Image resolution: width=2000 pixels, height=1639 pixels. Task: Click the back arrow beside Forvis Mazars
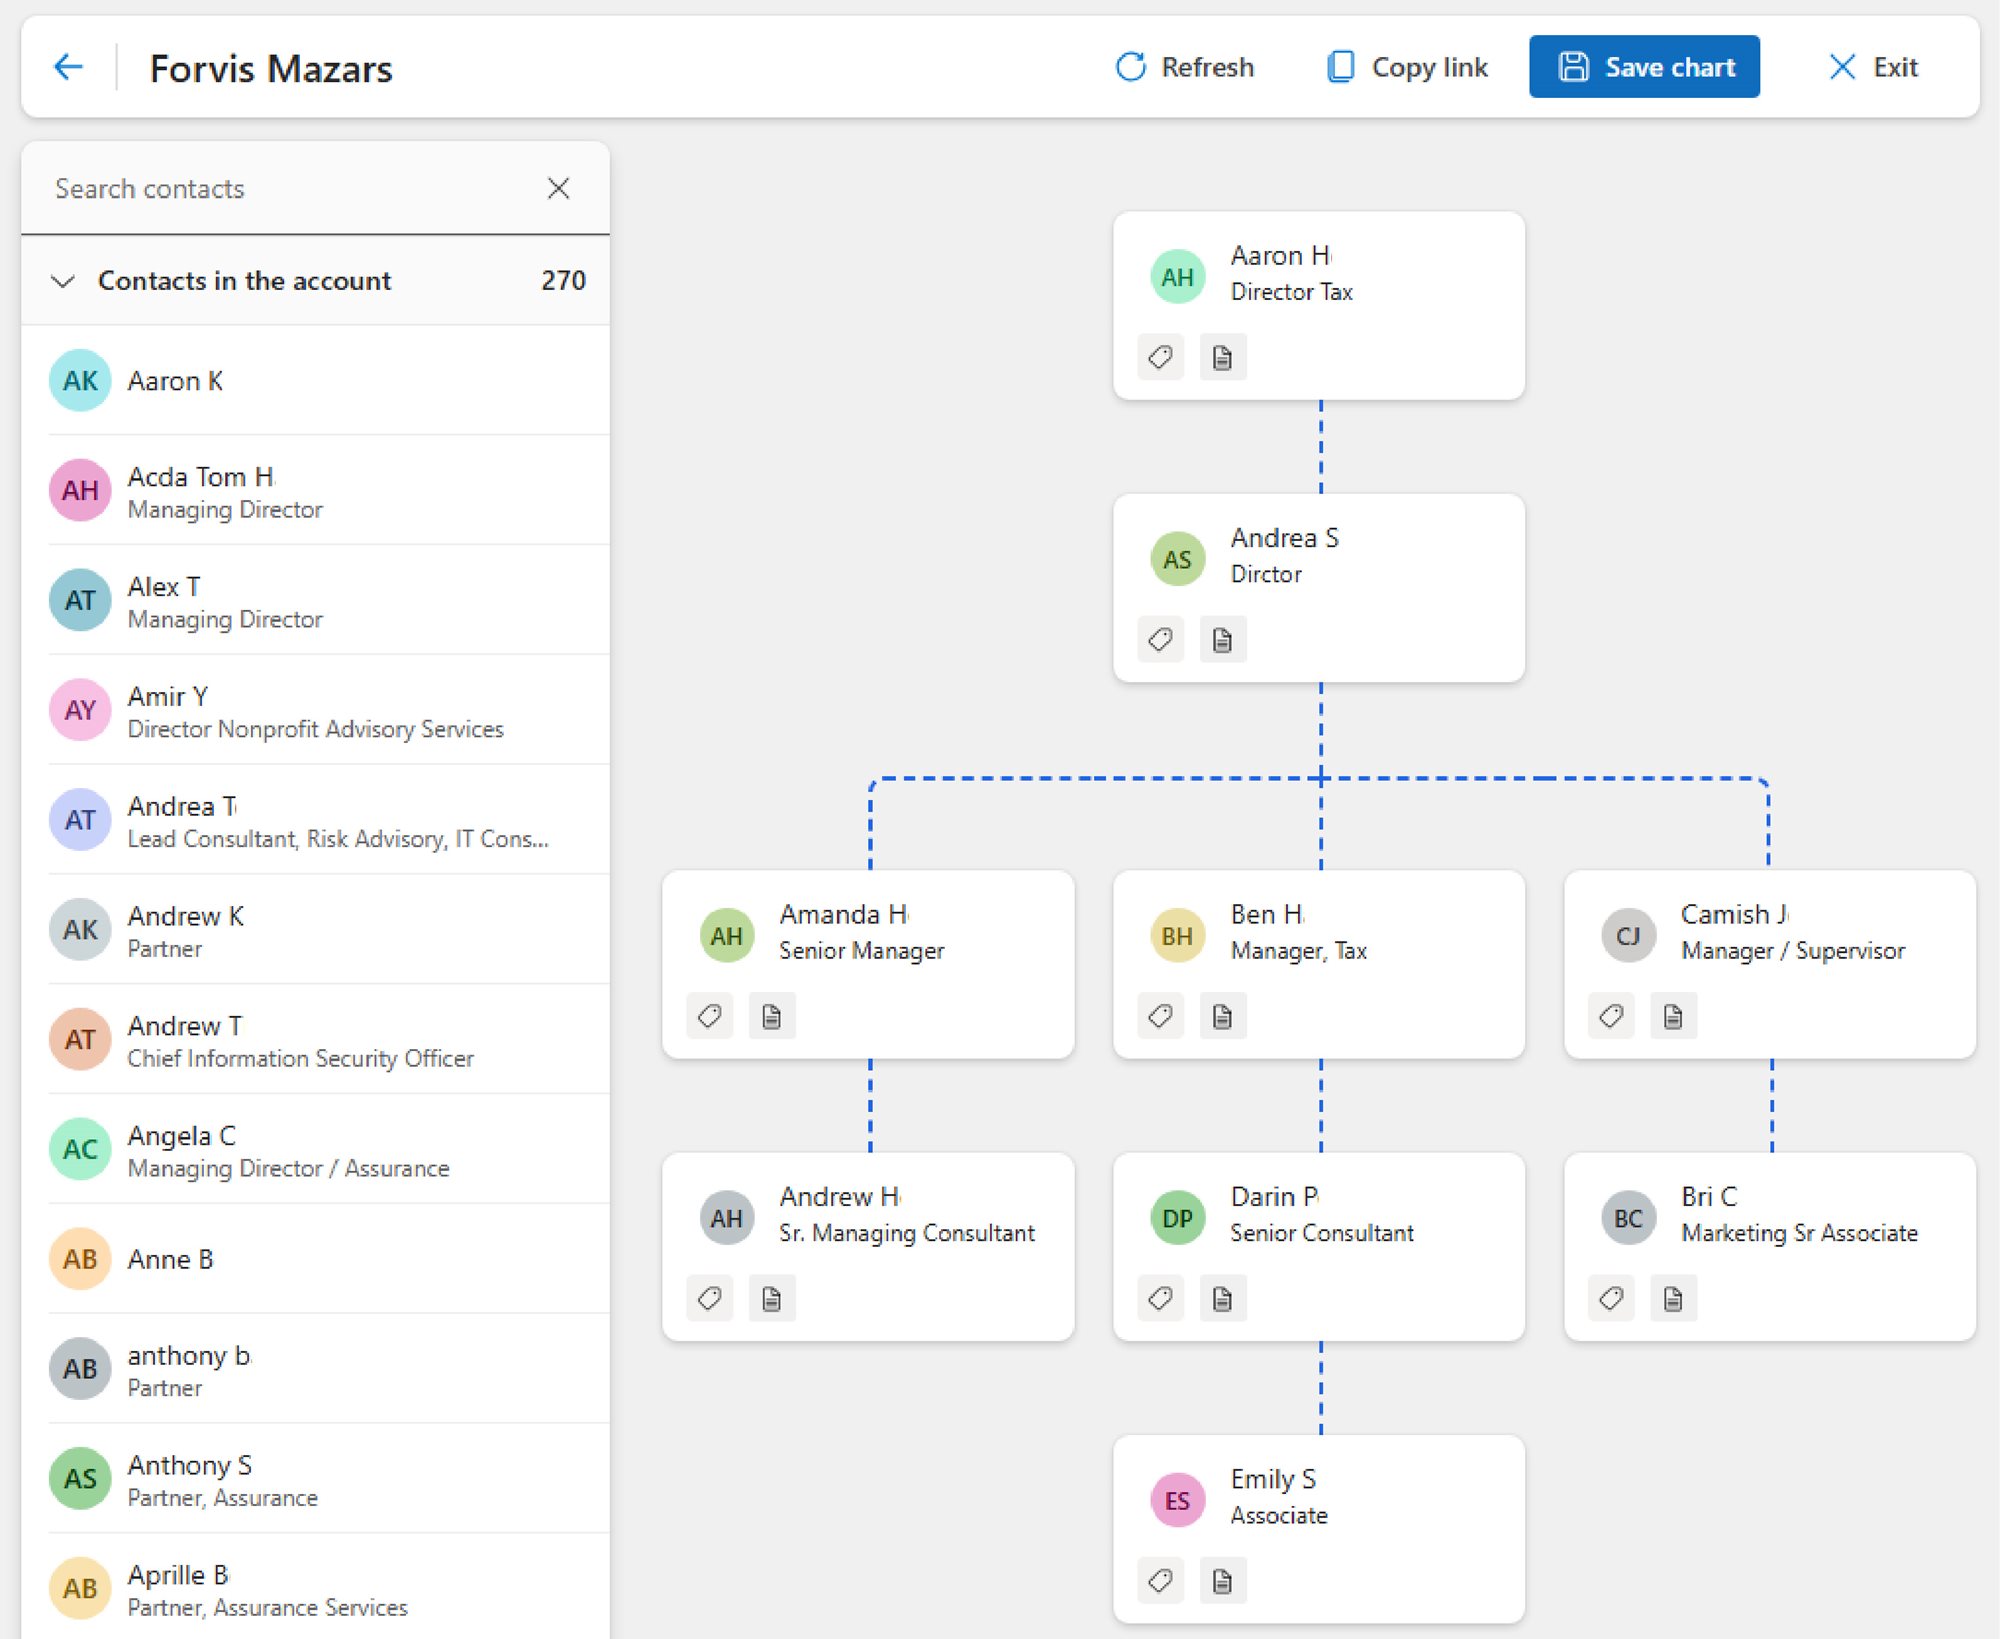[x=66, y=67]
